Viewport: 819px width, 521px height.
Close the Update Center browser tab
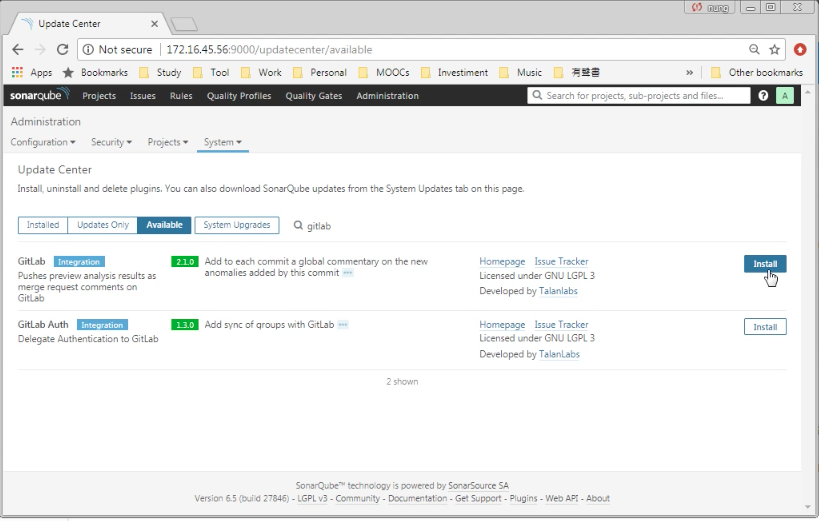click(154, 24)
